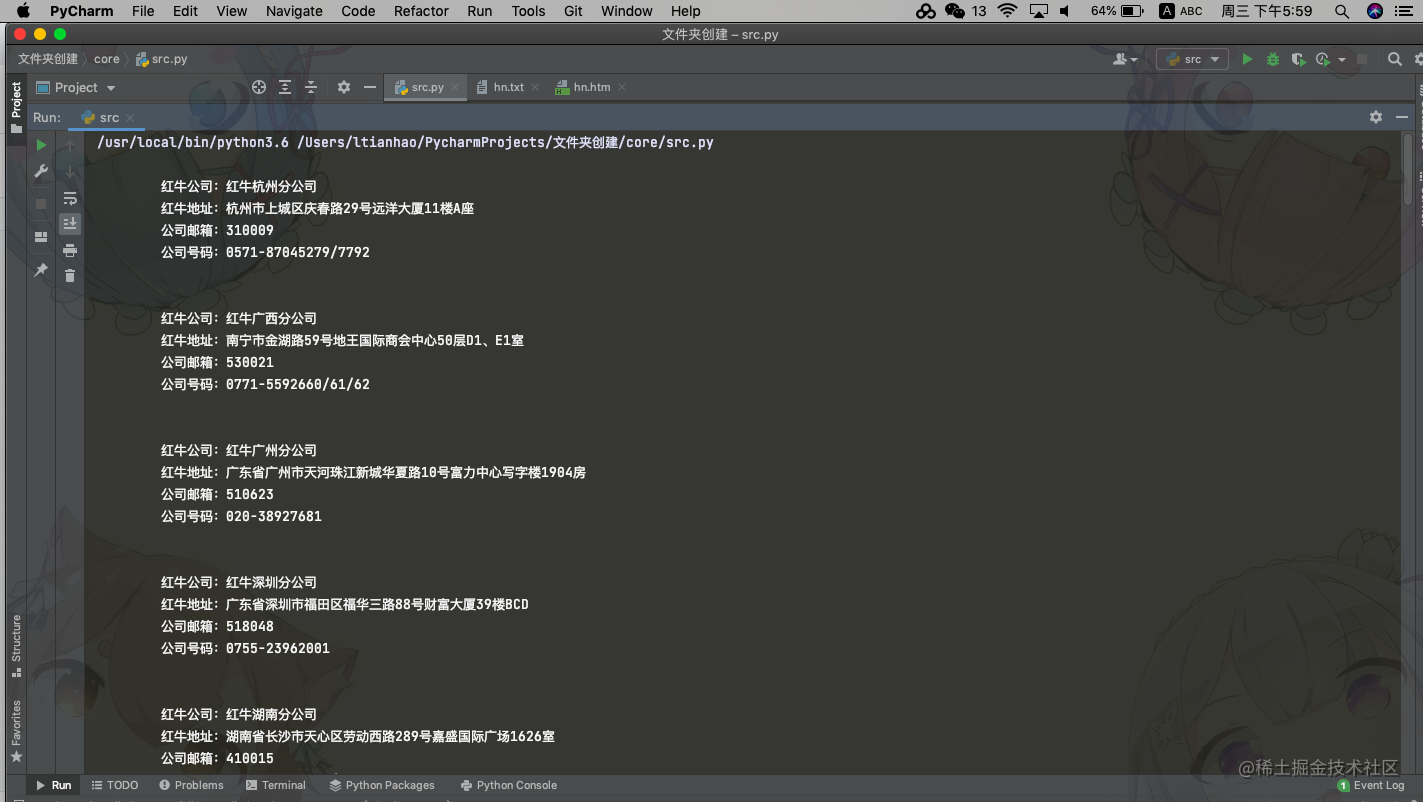Close the hn.htm editor tab
Screen dimensions: 1423x802
622,87
